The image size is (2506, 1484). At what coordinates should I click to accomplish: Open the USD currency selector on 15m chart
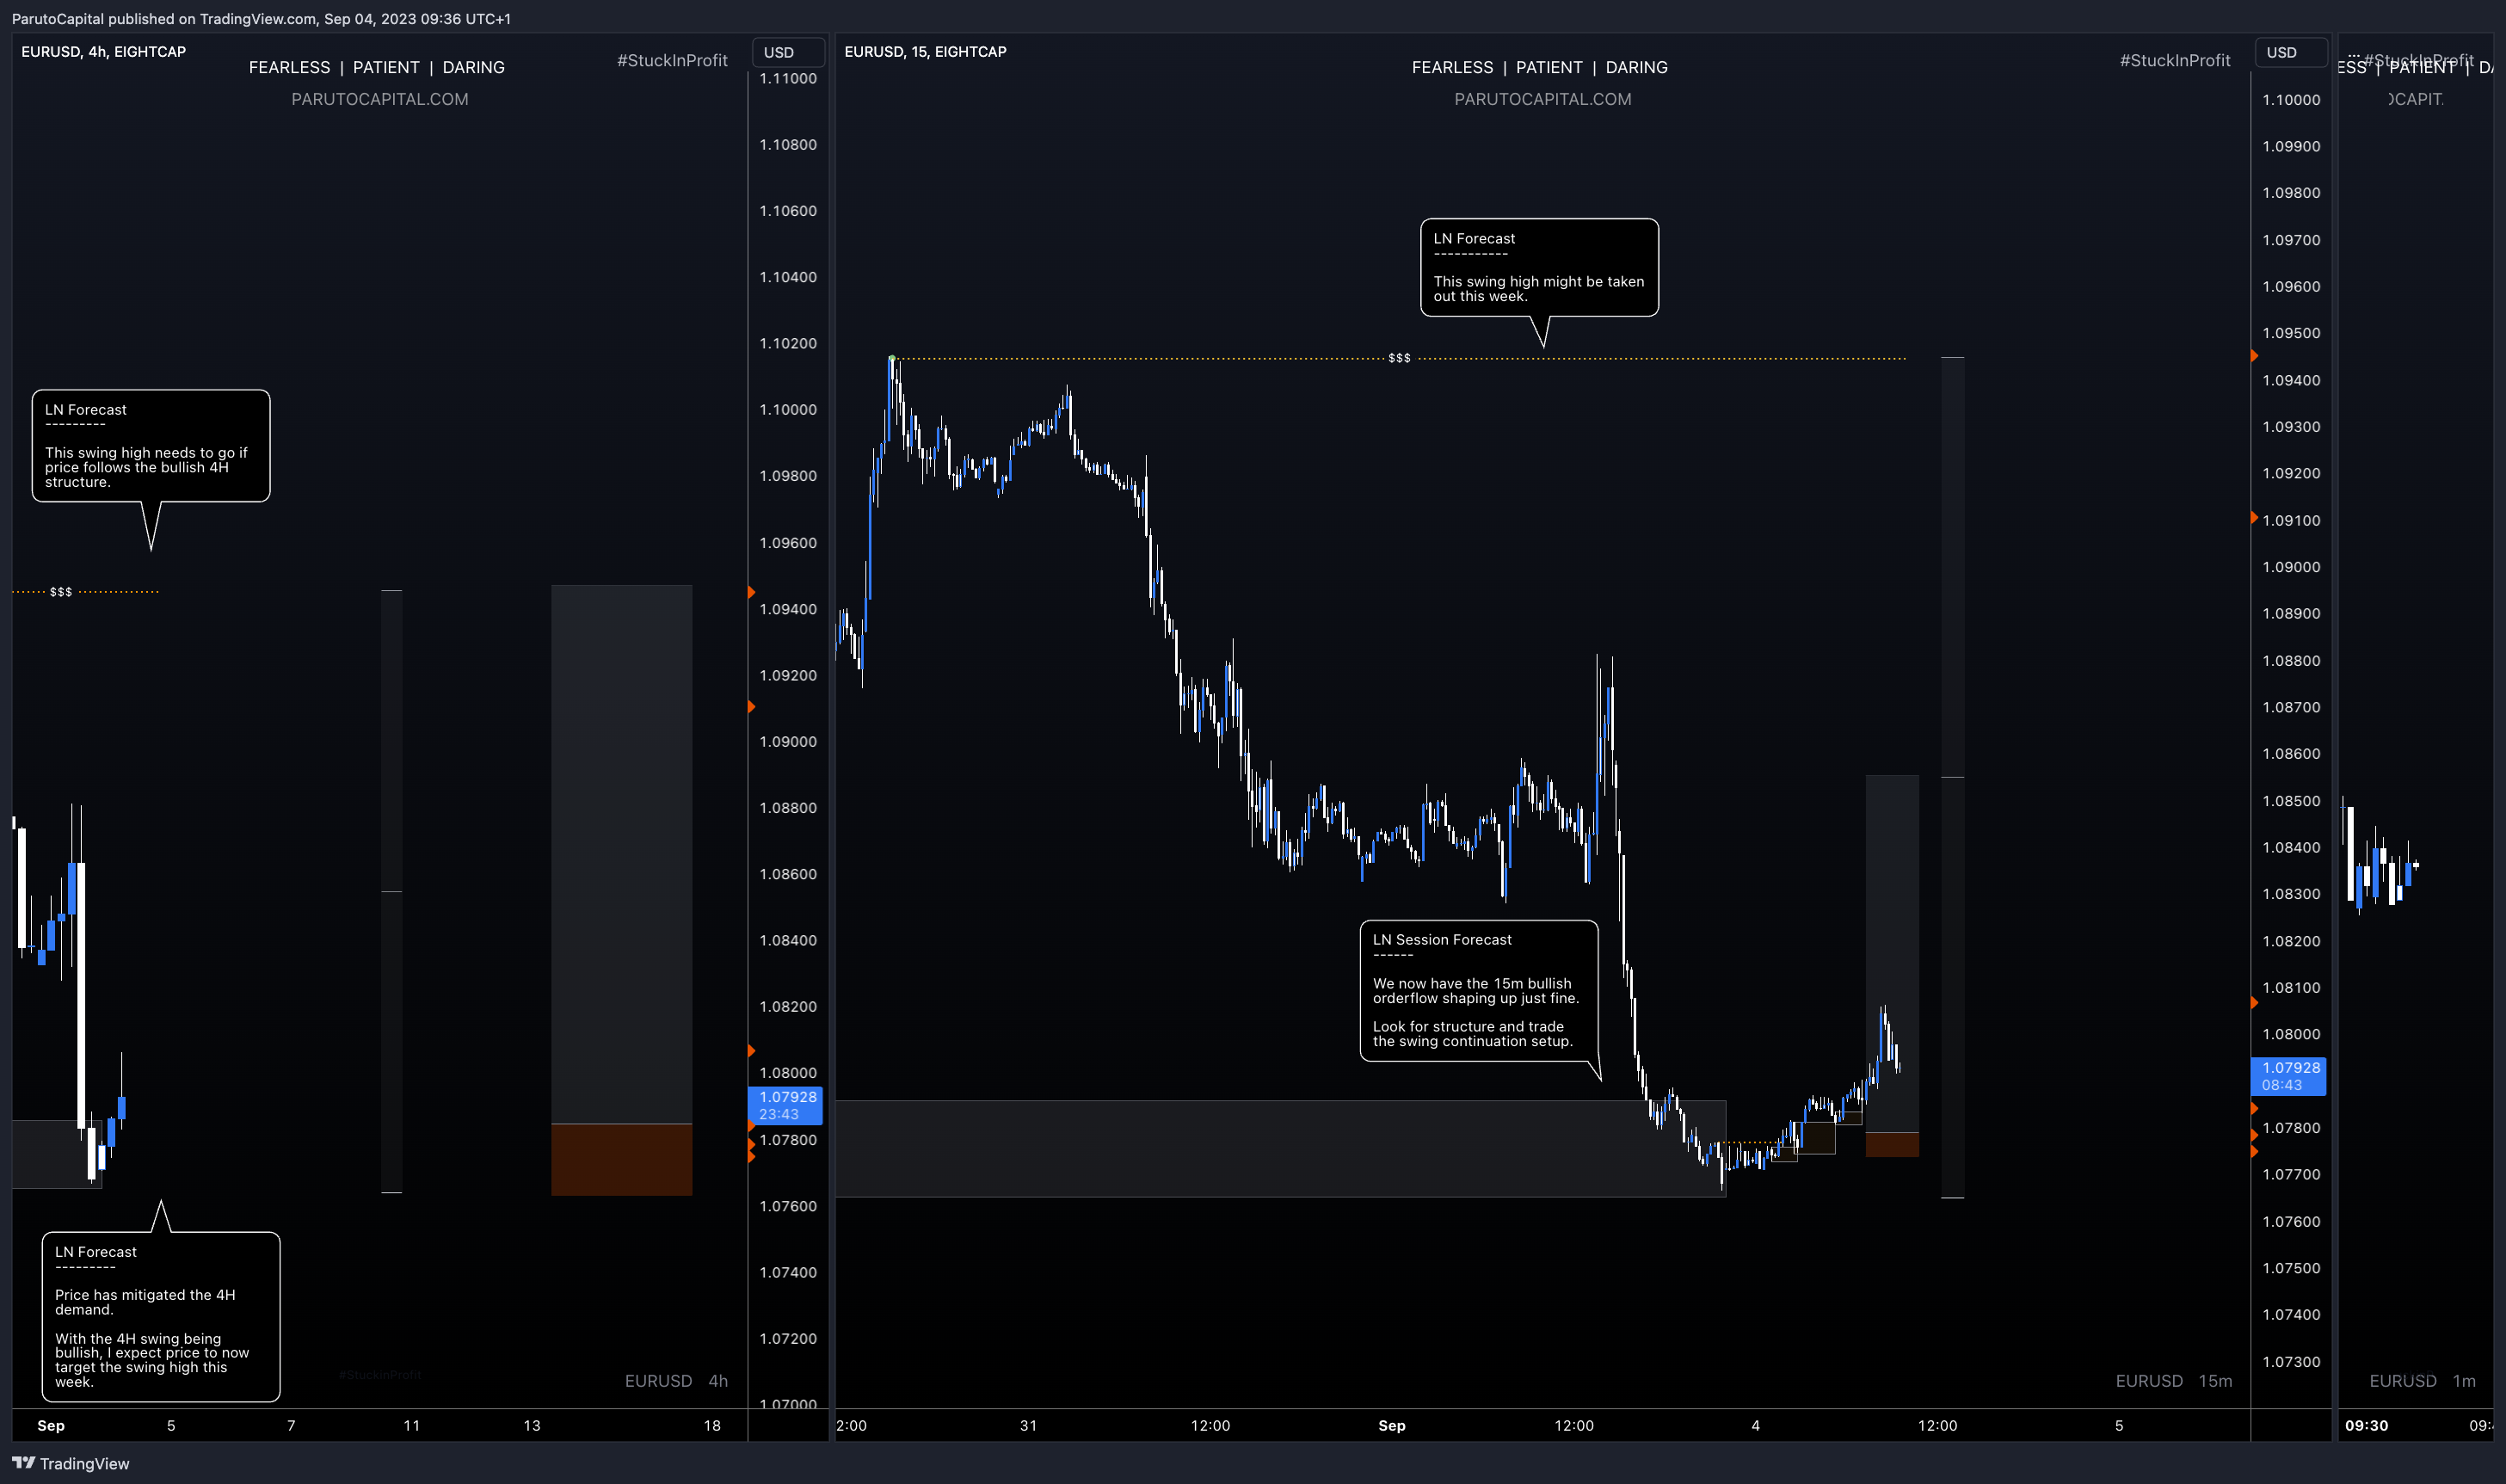point(2290,52)
